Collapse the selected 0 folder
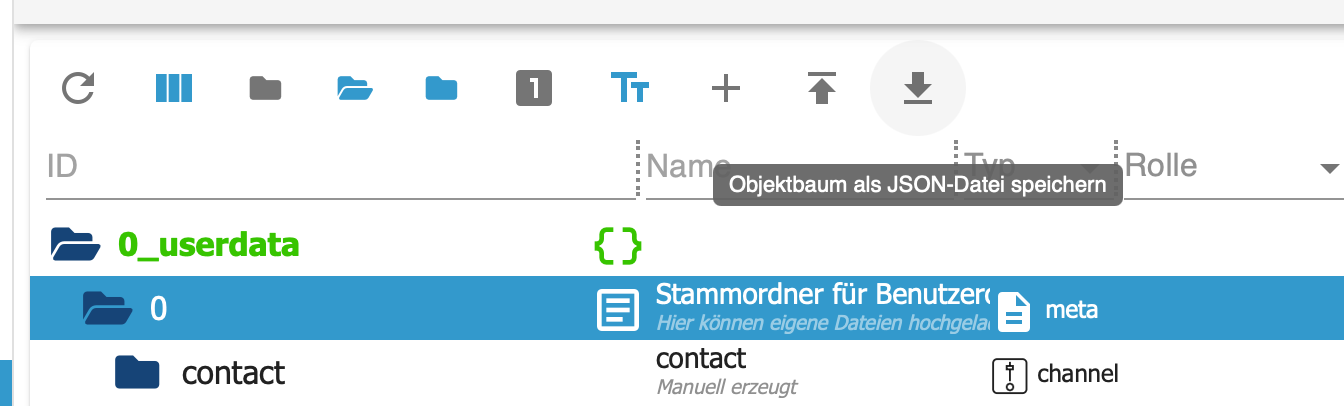 coord(108,308)
